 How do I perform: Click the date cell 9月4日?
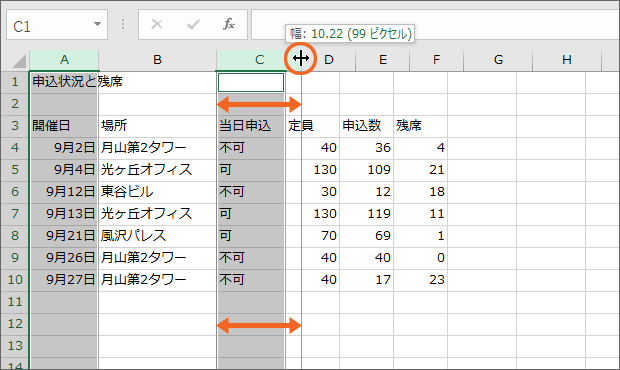(x=64, y=170)
